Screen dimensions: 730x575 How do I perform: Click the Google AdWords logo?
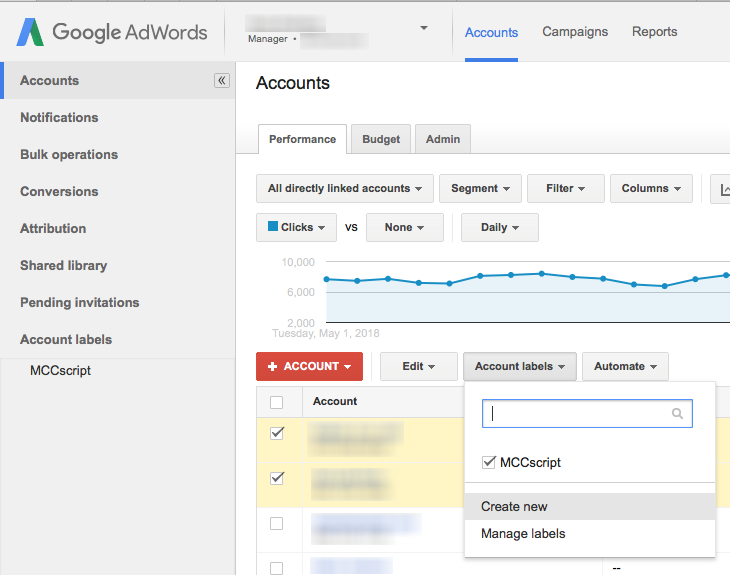point(112,32)
